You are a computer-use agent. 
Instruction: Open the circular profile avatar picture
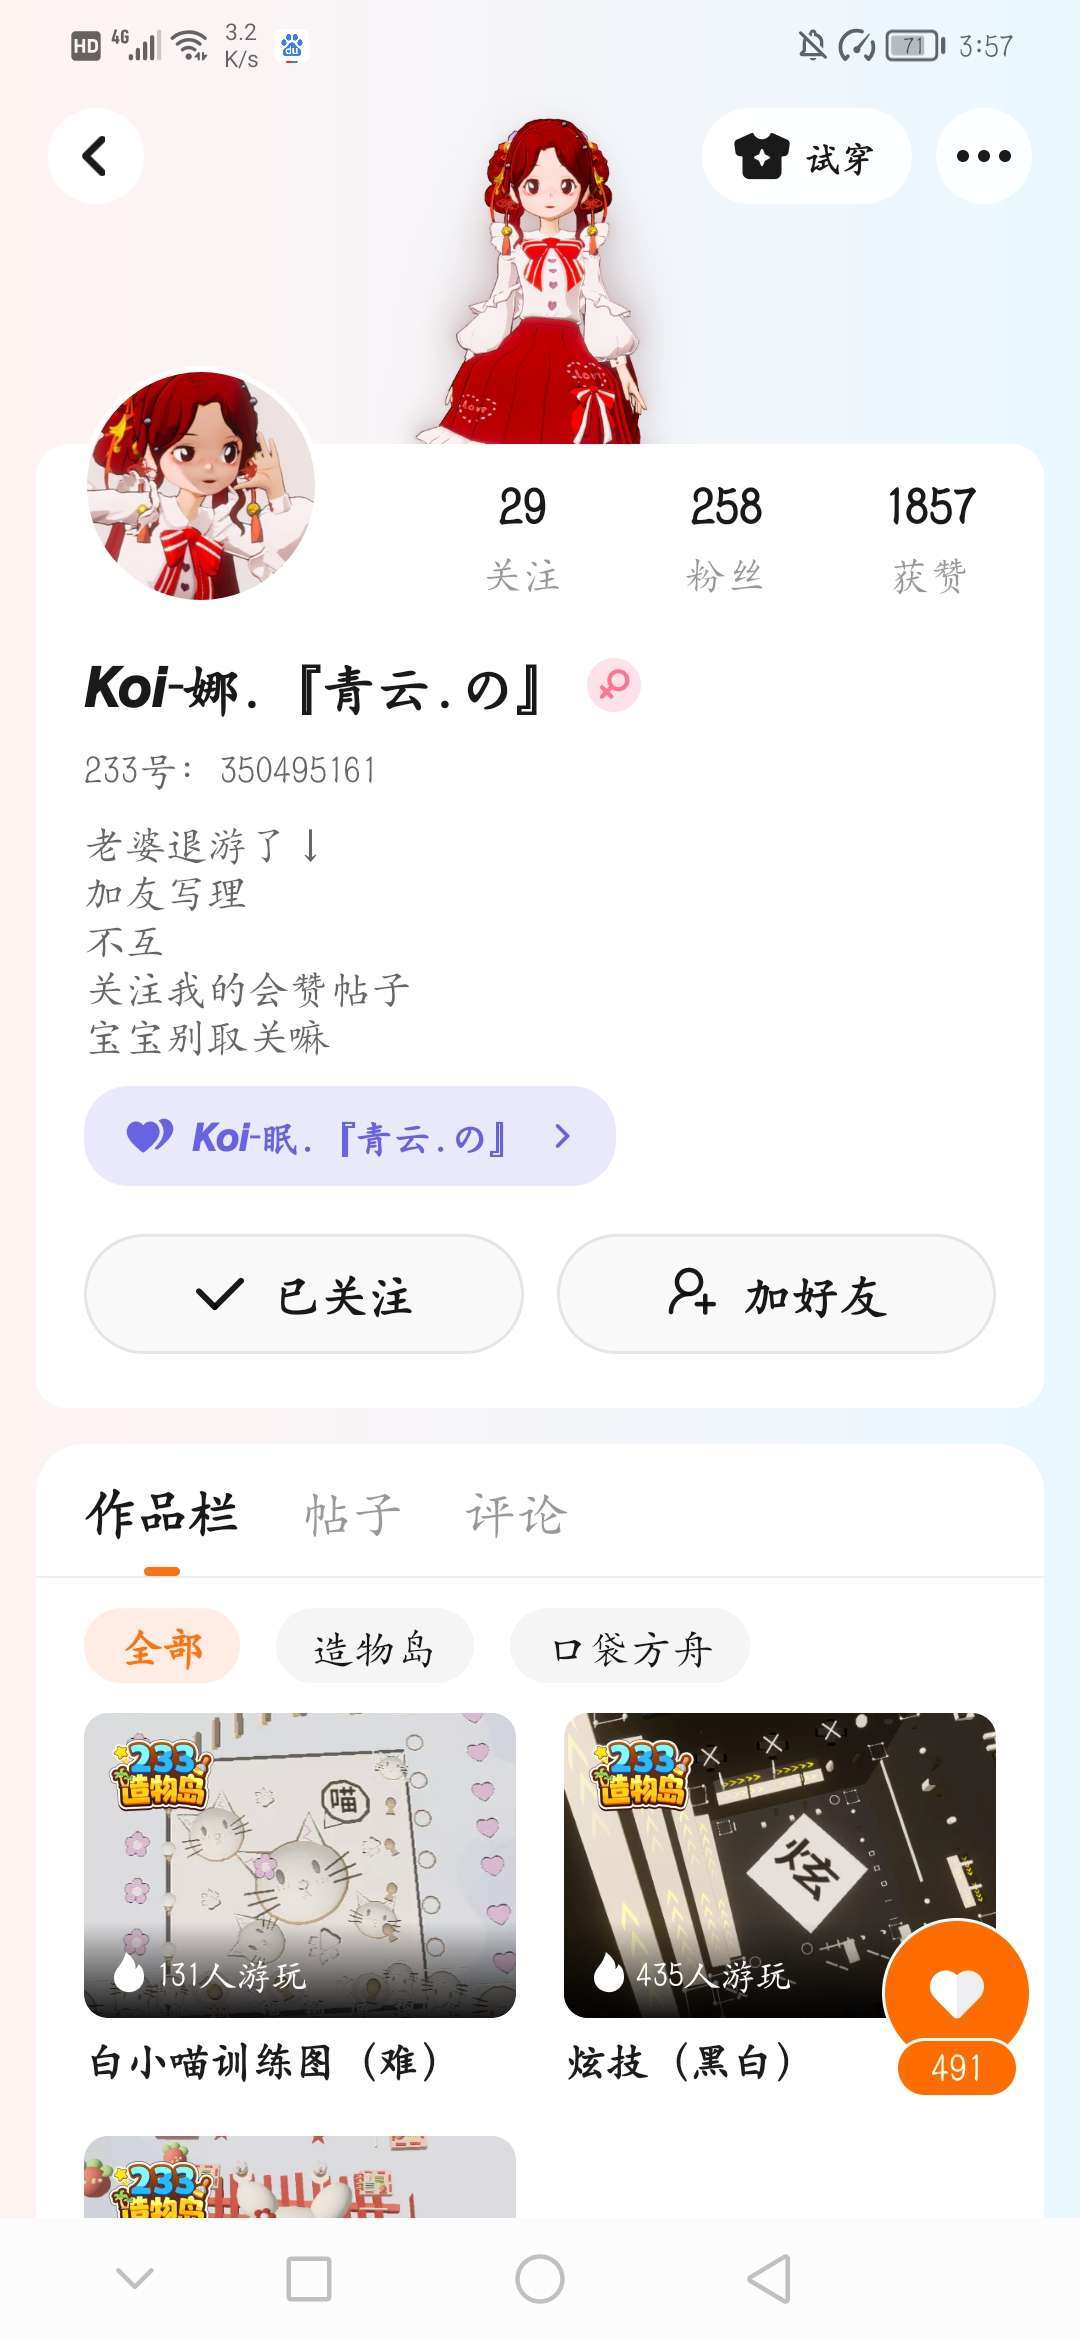coord(201,486)
